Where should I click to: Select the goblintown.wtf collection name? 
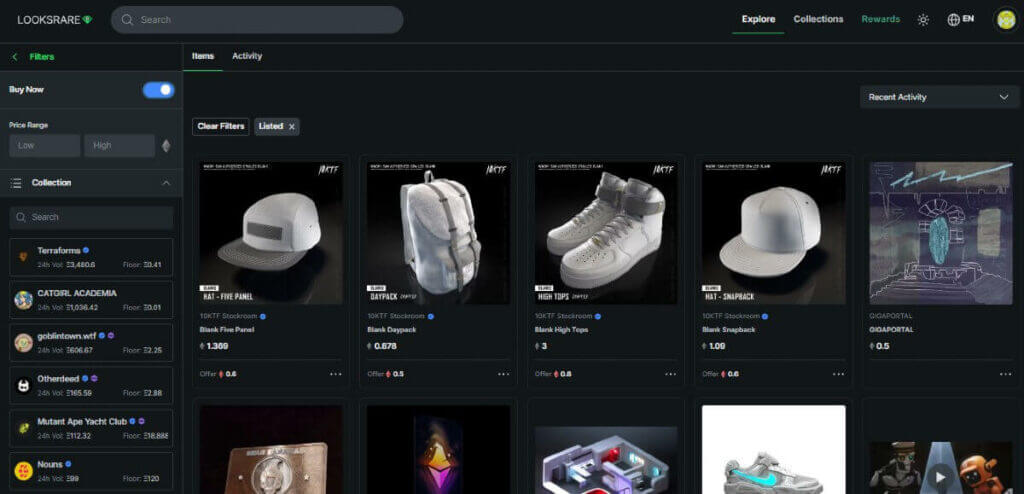click(x=67, y=336)
